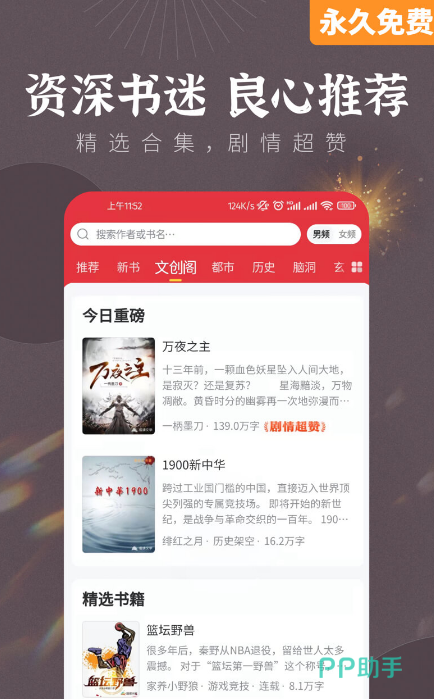This screenshot has width=434, height=699.
Task: Open 篮坛野兽 book cover
Action: point(111,659)
